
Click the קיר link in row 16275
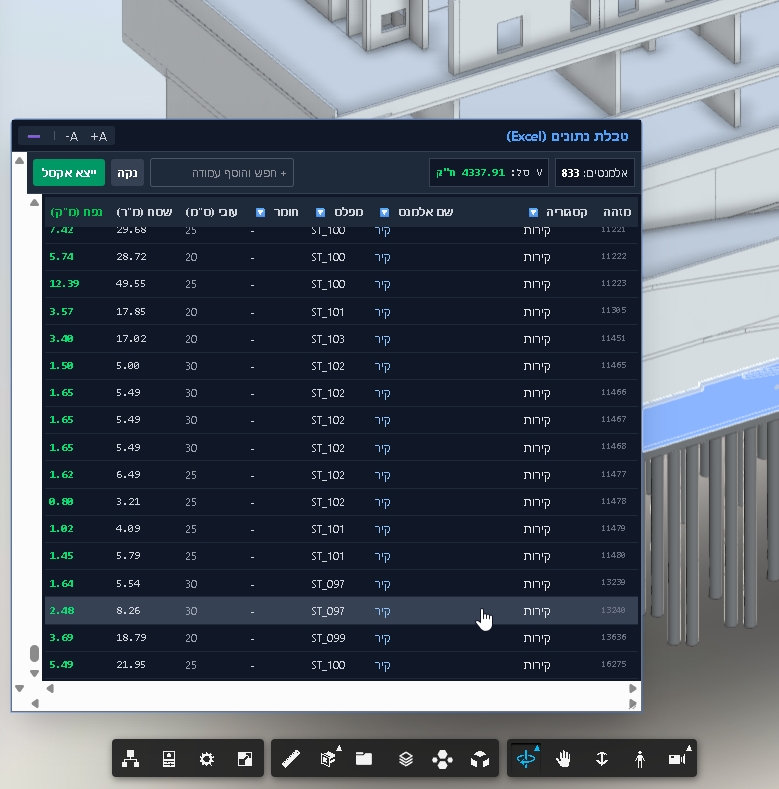click(x=382, y=665)
